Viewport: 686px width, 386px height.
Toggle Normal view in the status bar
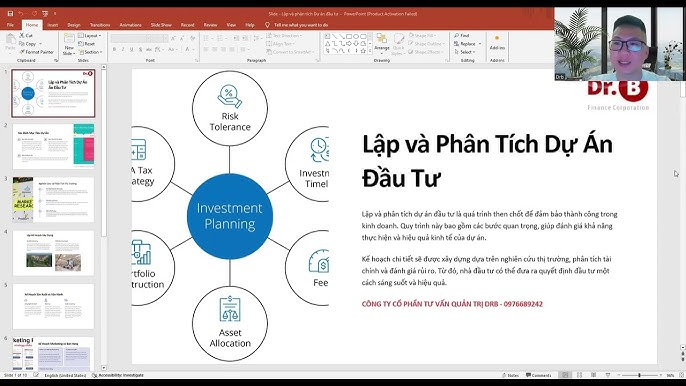click(565, 375)
